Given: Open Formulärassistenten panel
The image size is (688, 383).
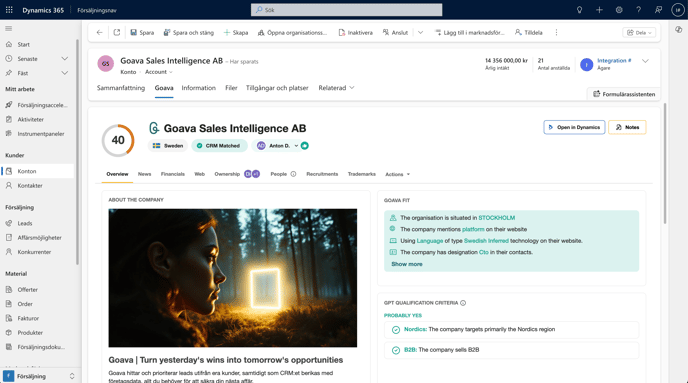Looking at the screenshot, I should (624, 94).
